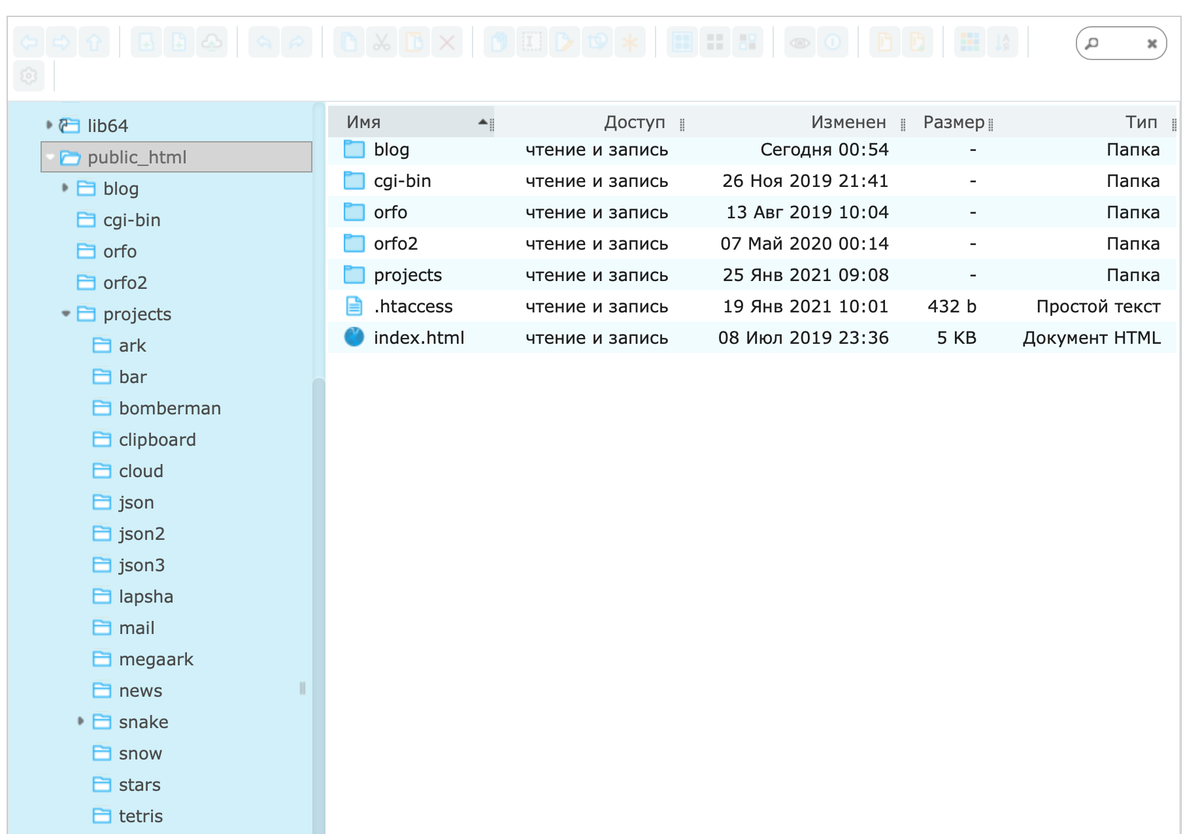Viewport: 1200px width, 834px height.
Task: Expand the blog tree node arrow
Action: tap(65, 188)
